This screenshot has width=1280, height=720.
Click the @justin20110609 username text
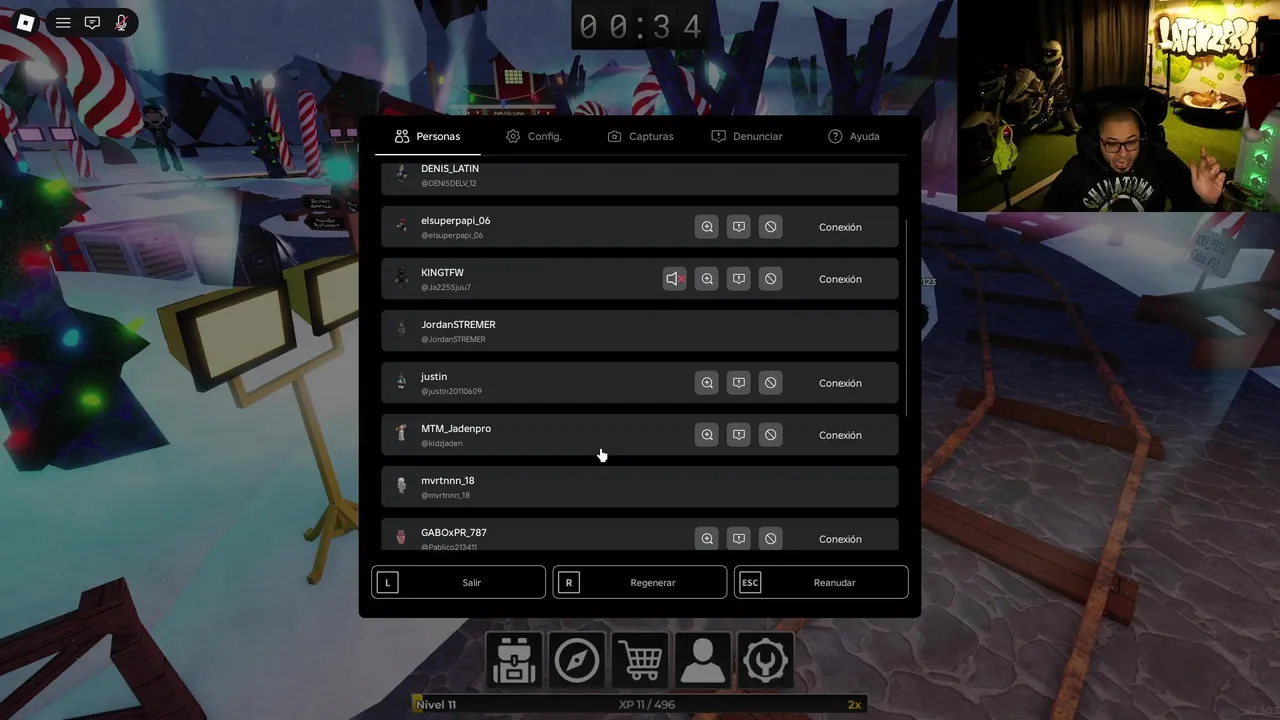click(x=451, y=391)
